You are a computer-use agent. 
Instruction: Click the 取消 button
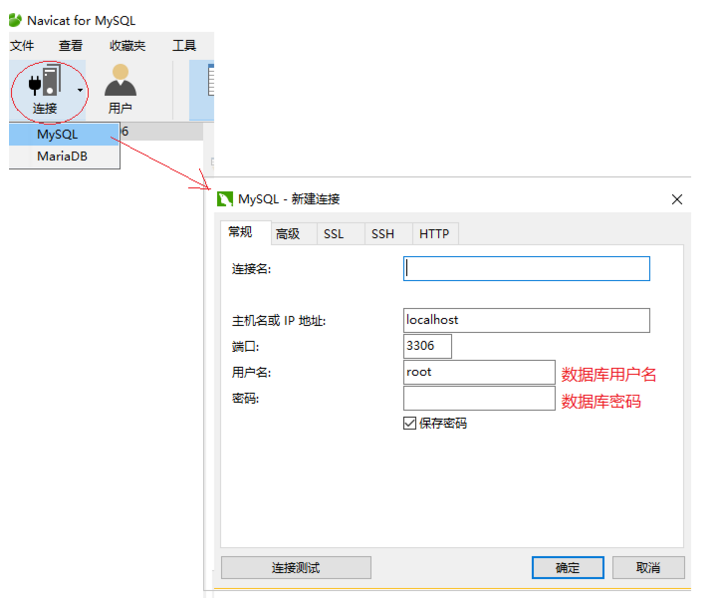click(648, 567)
